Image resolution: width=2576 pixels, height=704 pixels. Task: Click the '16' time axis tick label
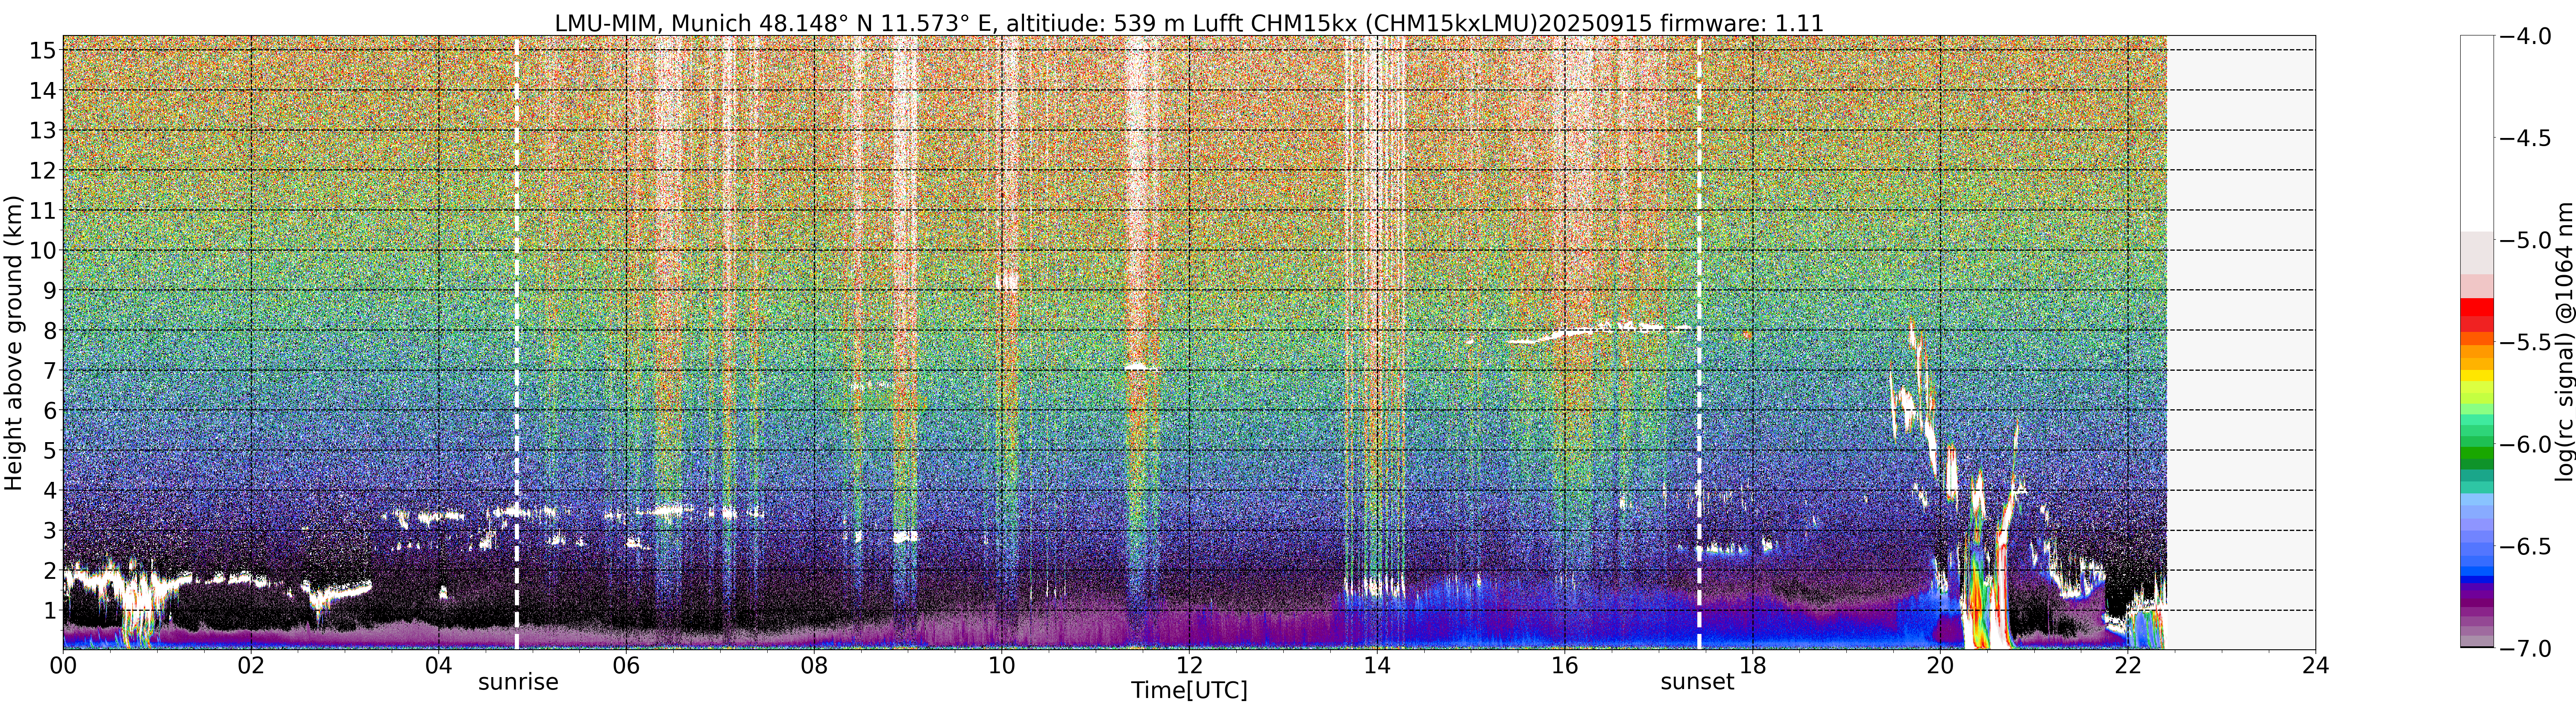[1565, 666]
